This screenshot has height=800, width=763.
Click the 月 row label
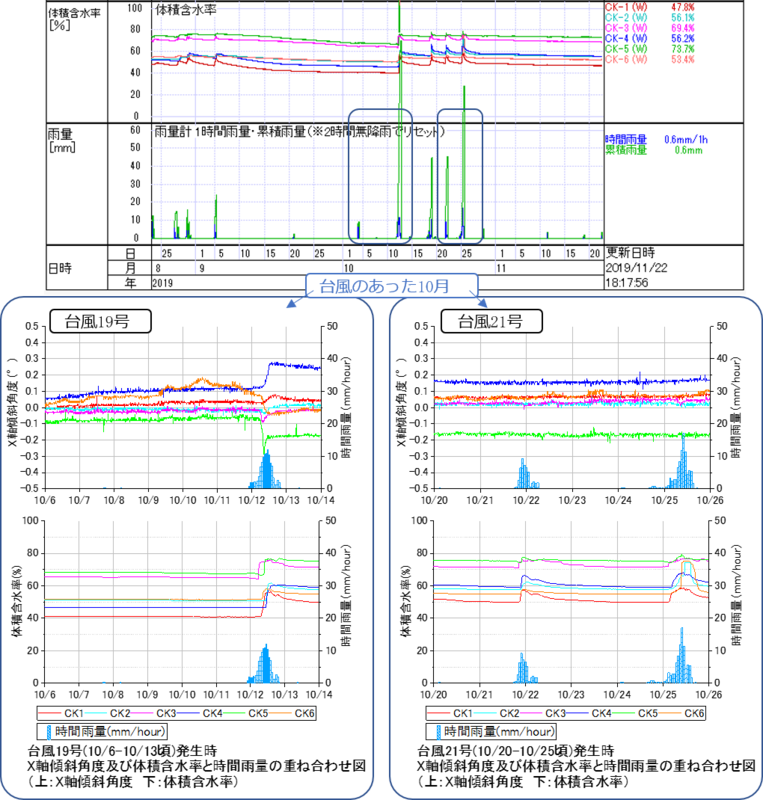point(130,268)
